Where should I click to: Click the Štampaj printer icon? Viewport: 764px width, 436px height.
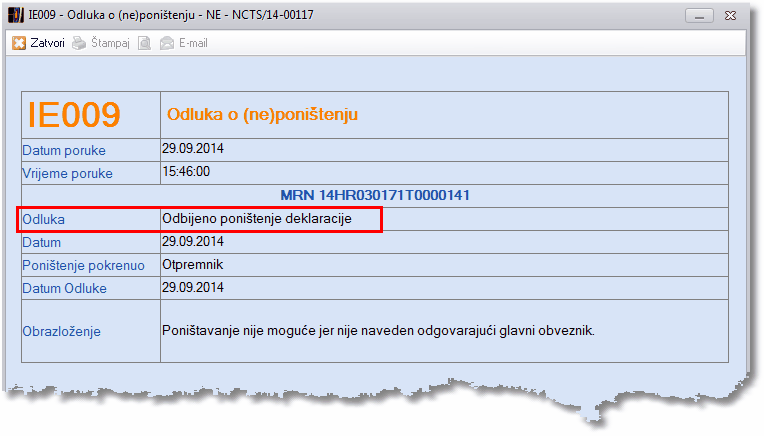[x=79, y=43]
